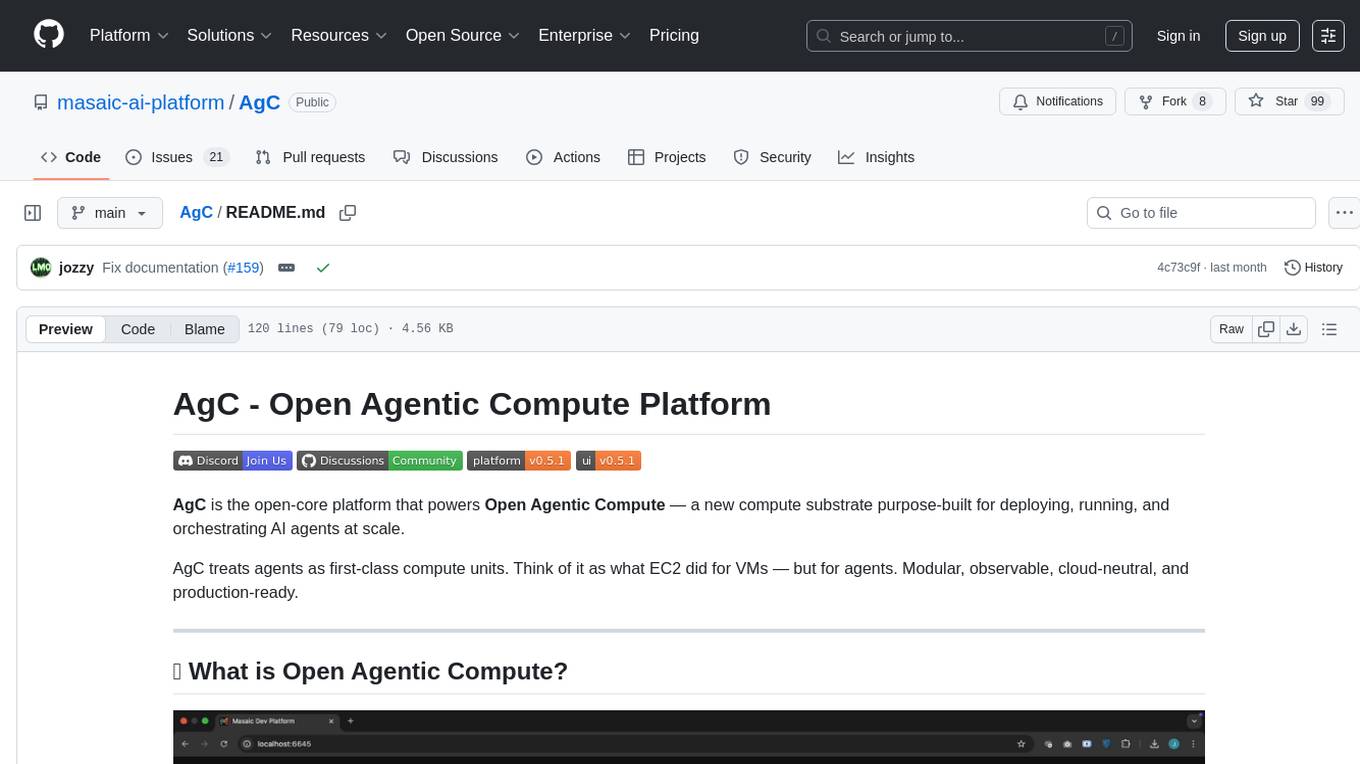
Task: Click the AgC breadcrumb link
Action: coord(196,212)
